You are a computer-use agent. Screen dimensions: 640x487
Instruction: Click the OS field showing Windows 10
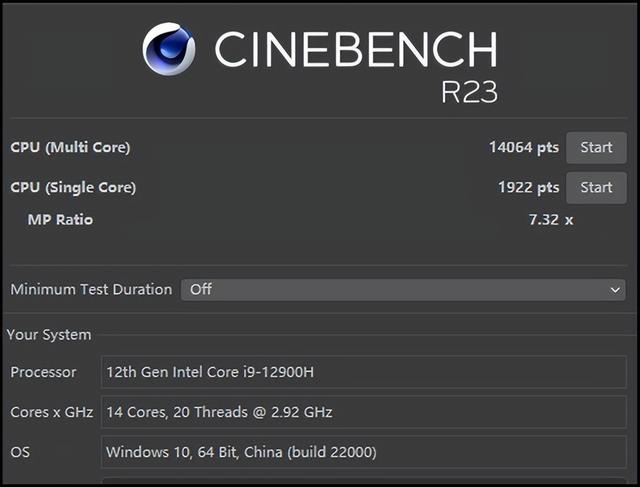tap(363, 451)
